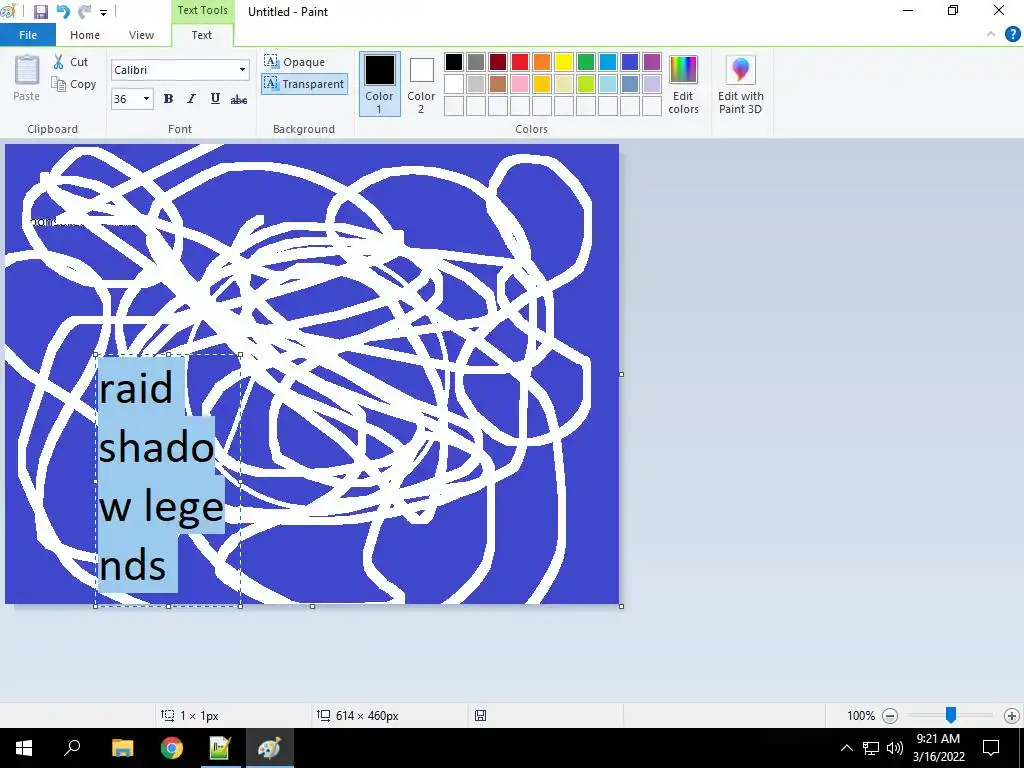Image resolution: width=1024 pixels, height=768 pixels.
Task: Pick the purple color swatch
Action: (652, 62)
